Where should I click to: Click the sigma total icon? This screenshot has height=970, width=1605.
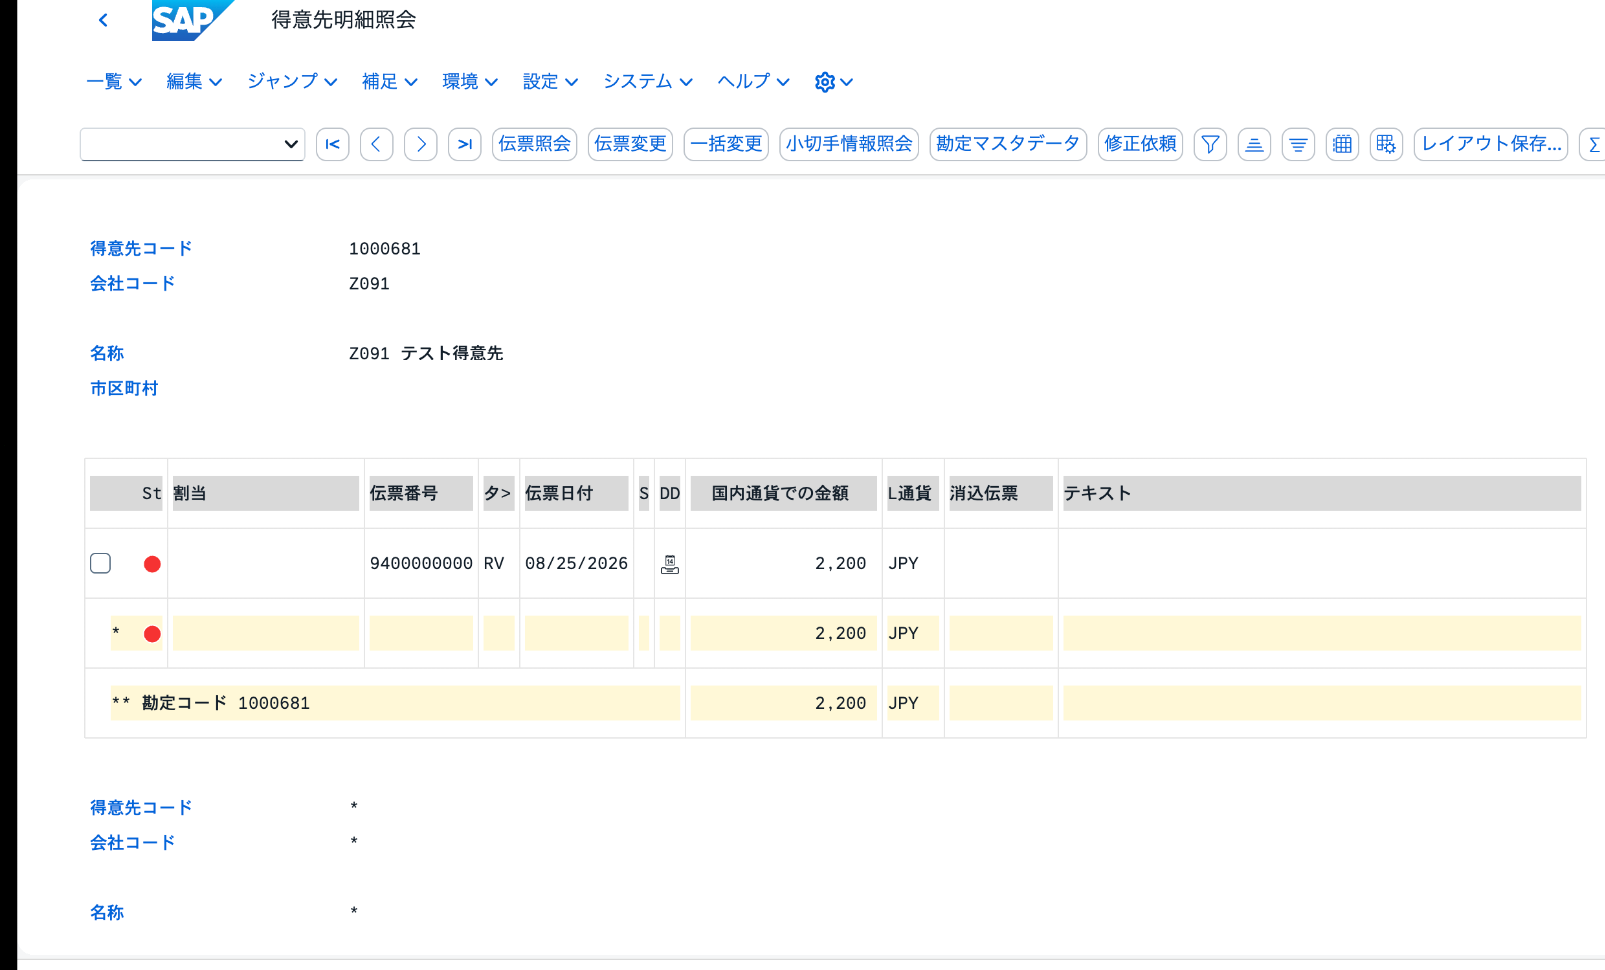(x=1593, y=144)
